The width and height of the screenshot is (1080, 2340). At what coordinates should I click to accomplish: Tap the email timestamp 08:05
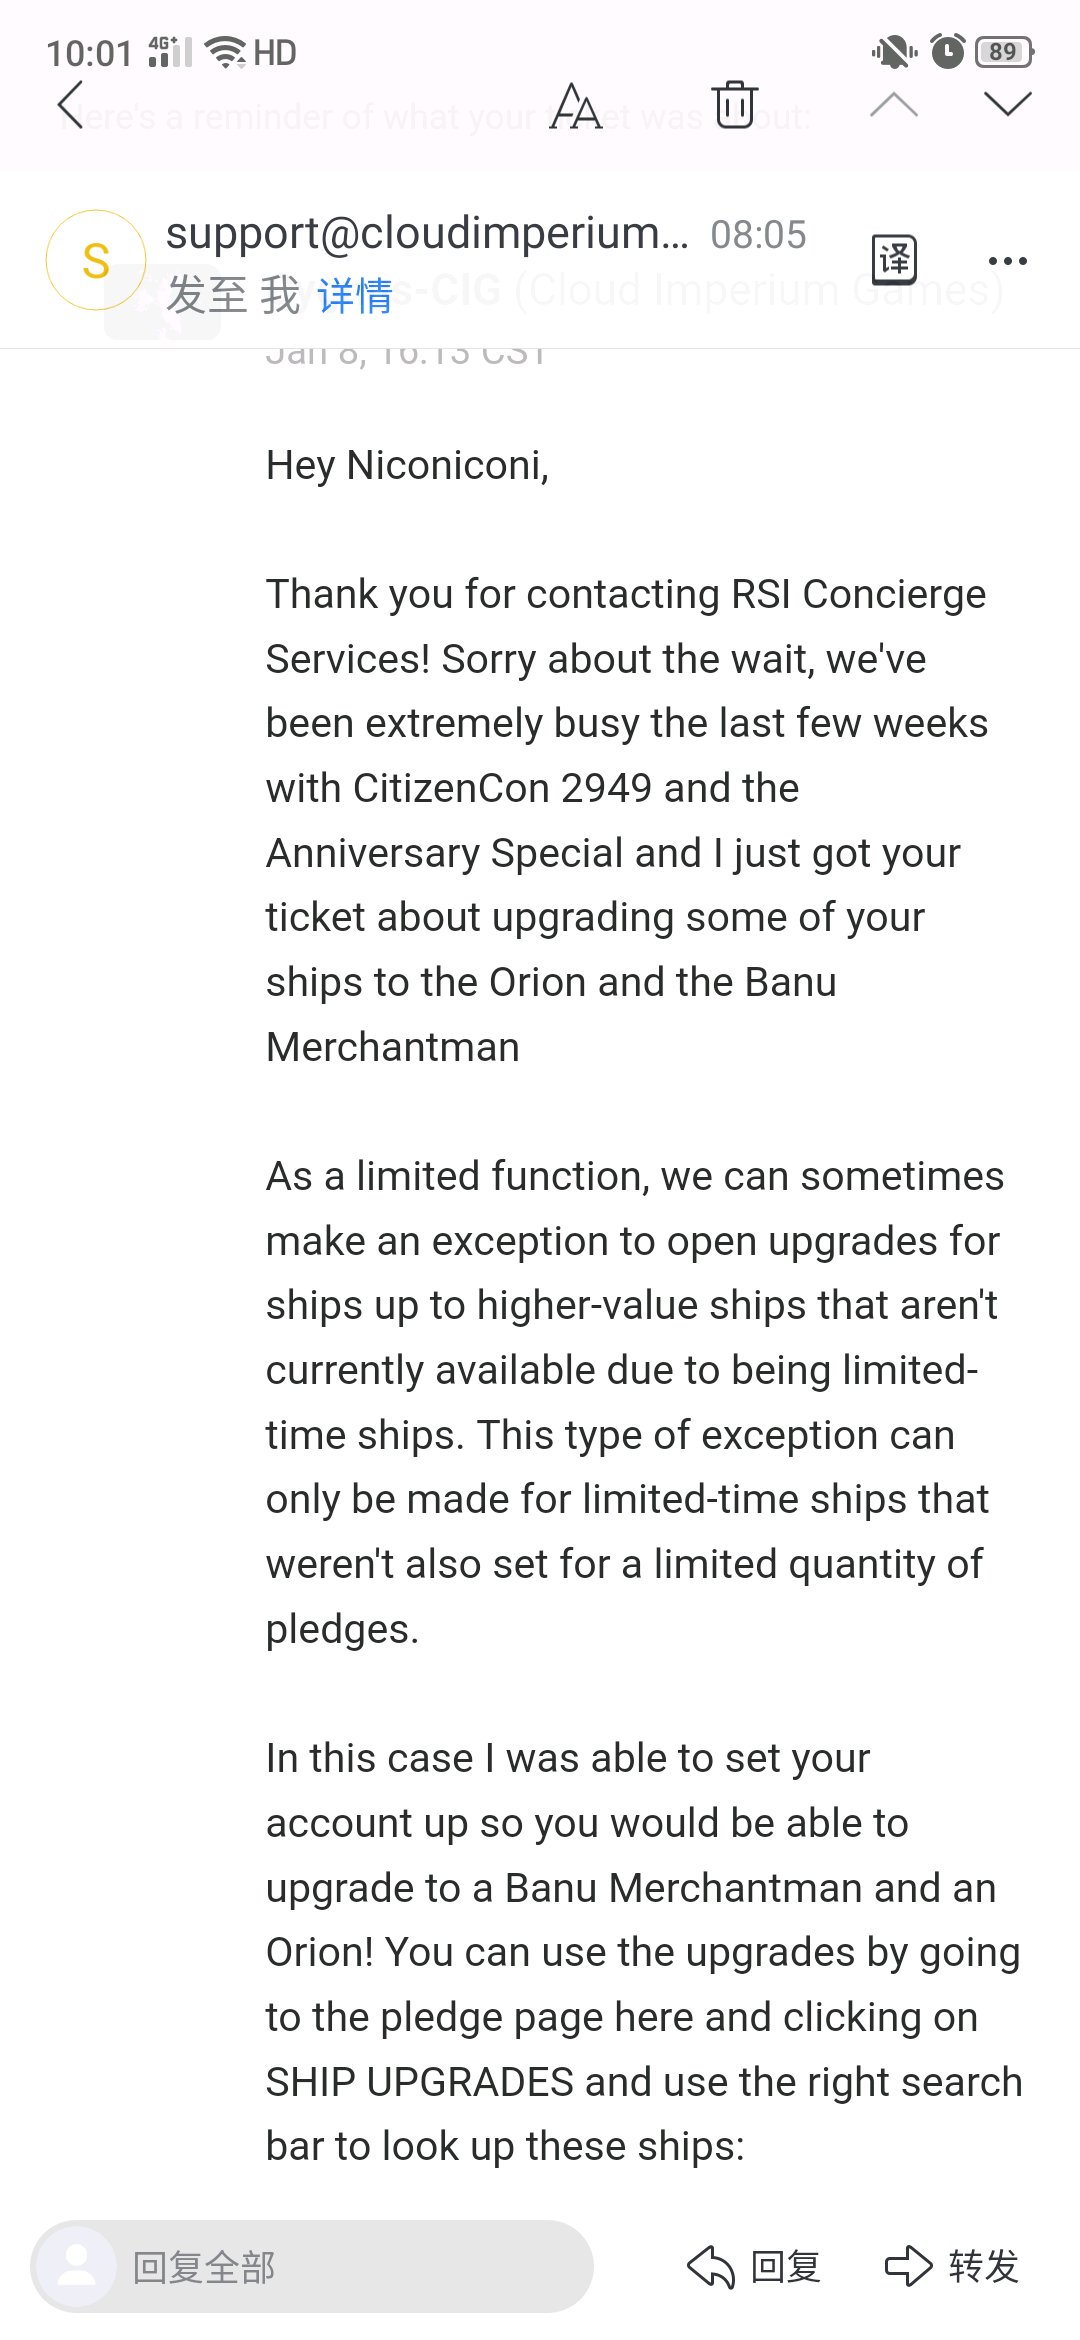(x=758, y=235)
